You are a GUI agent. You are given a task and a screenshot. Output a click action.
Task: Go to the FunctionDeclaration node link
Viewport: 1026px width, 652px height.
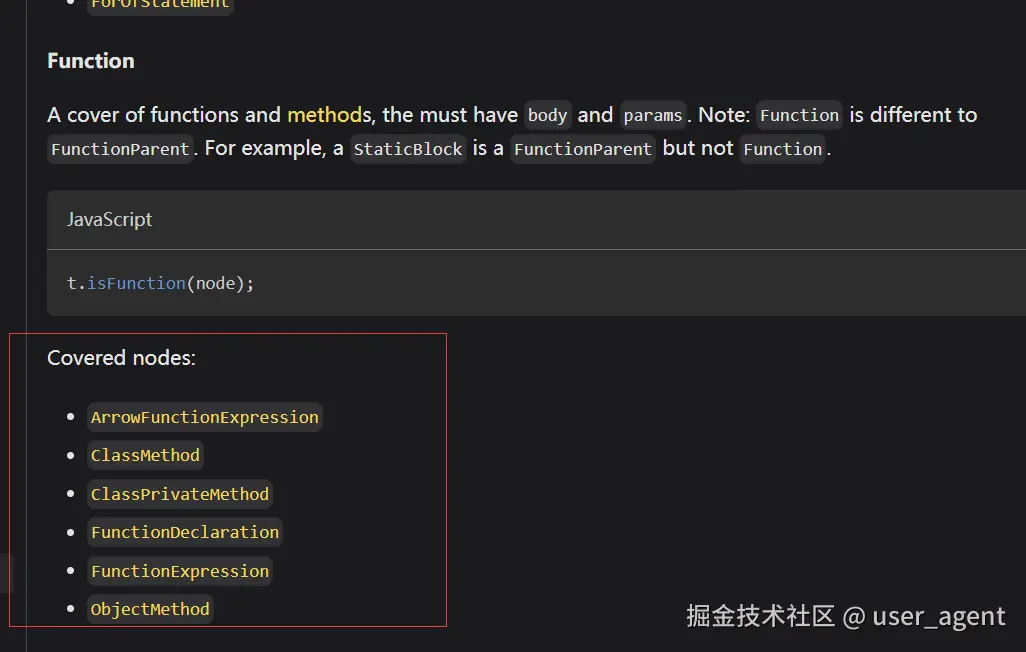pyautogui.click(x=184, y=532)
